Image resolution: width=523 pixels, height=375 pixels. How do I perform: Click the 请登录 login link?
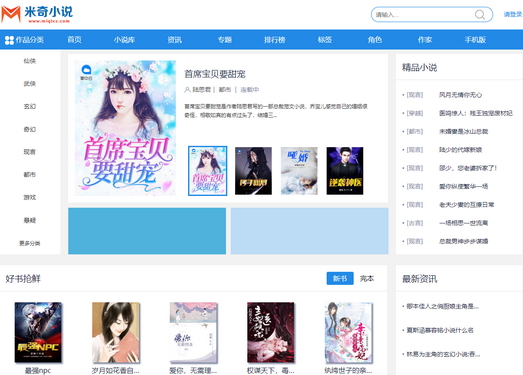point(513,14)
